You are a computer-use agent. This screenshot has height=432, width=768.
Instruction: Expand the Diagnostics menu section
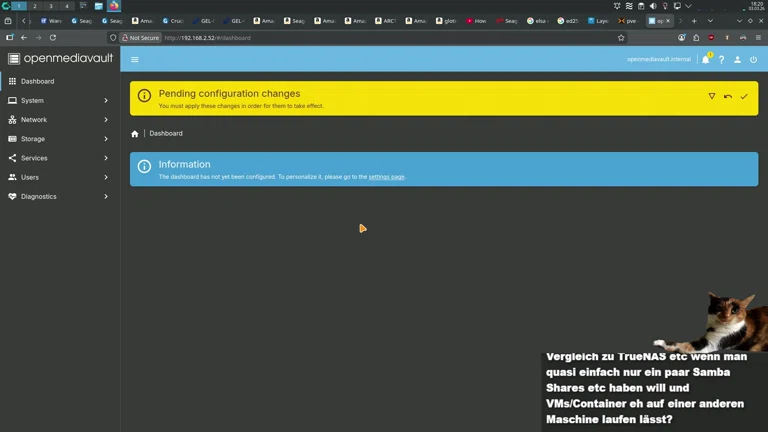59,197
